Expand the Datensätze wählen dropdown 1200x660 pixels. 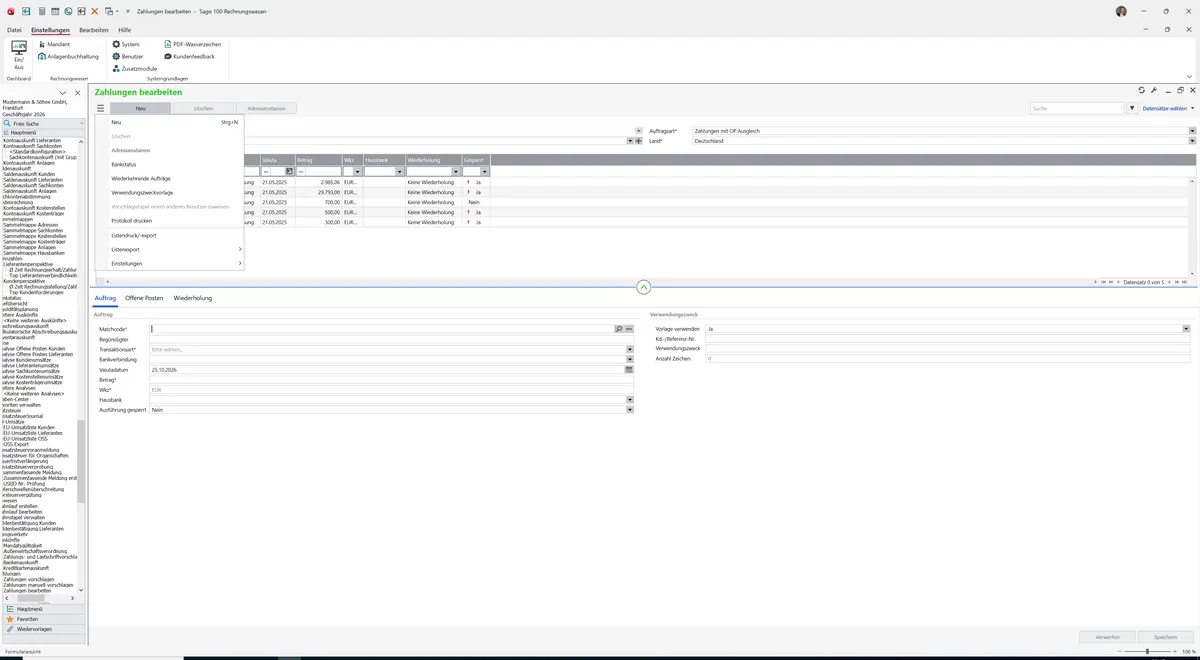1168,108
